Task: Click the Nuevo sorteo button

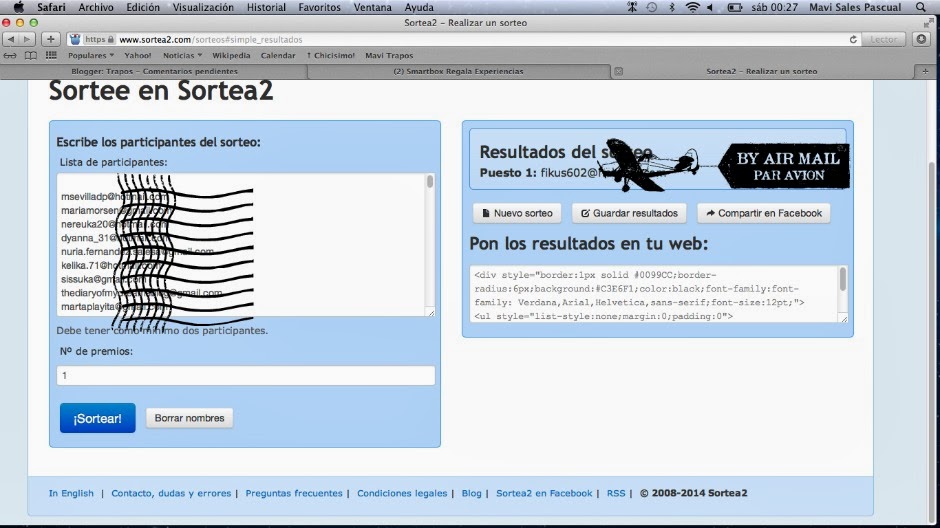Action: [x=517, y=213]
